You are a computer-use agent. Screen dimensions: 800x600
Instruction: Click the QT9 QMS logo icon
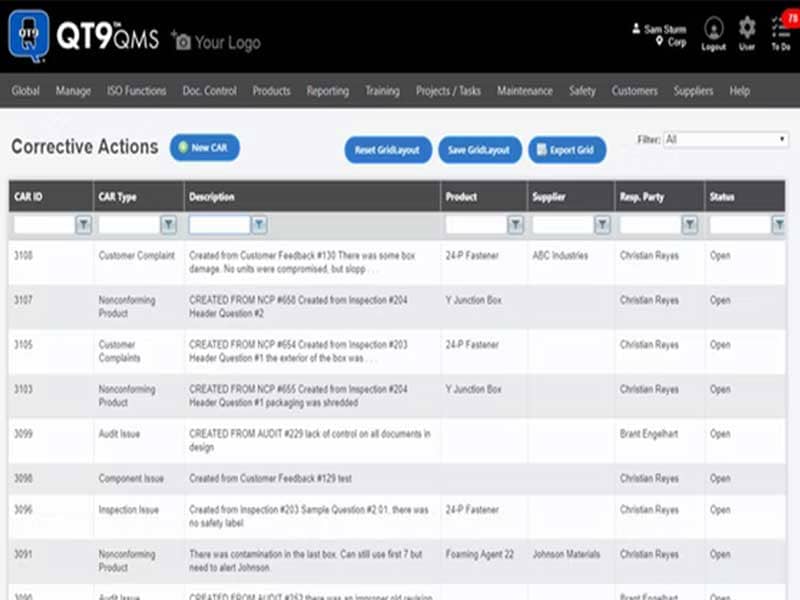pos(29,36)
